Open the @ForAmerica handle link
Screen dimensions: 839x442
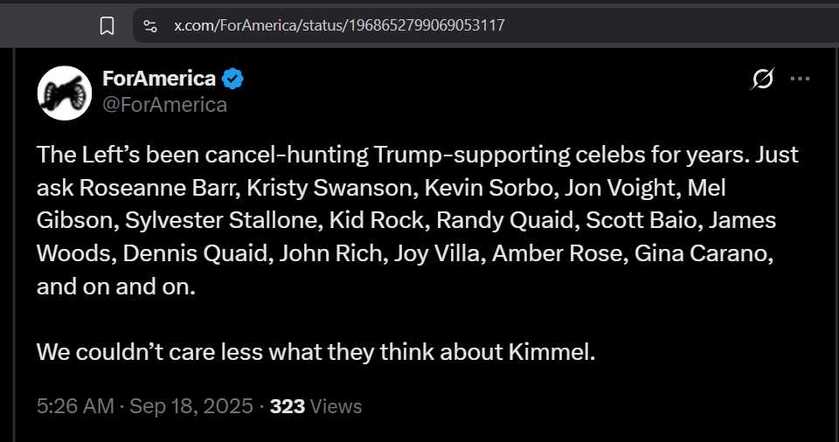pos(165,105)
